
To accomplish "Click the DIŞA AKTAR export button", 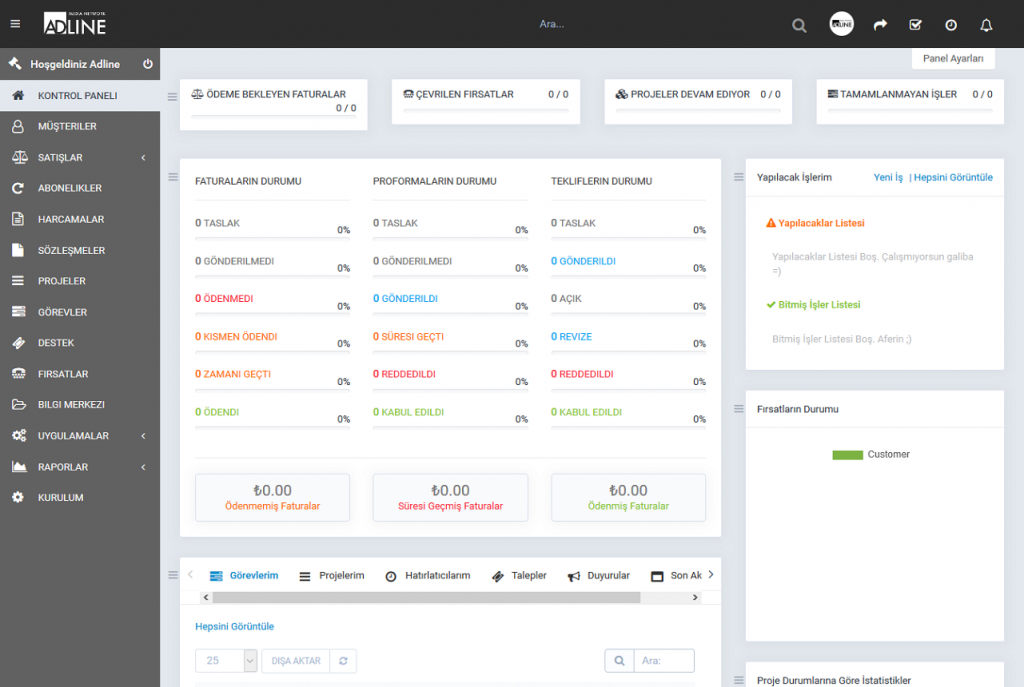I will click(x=296, y=661).
